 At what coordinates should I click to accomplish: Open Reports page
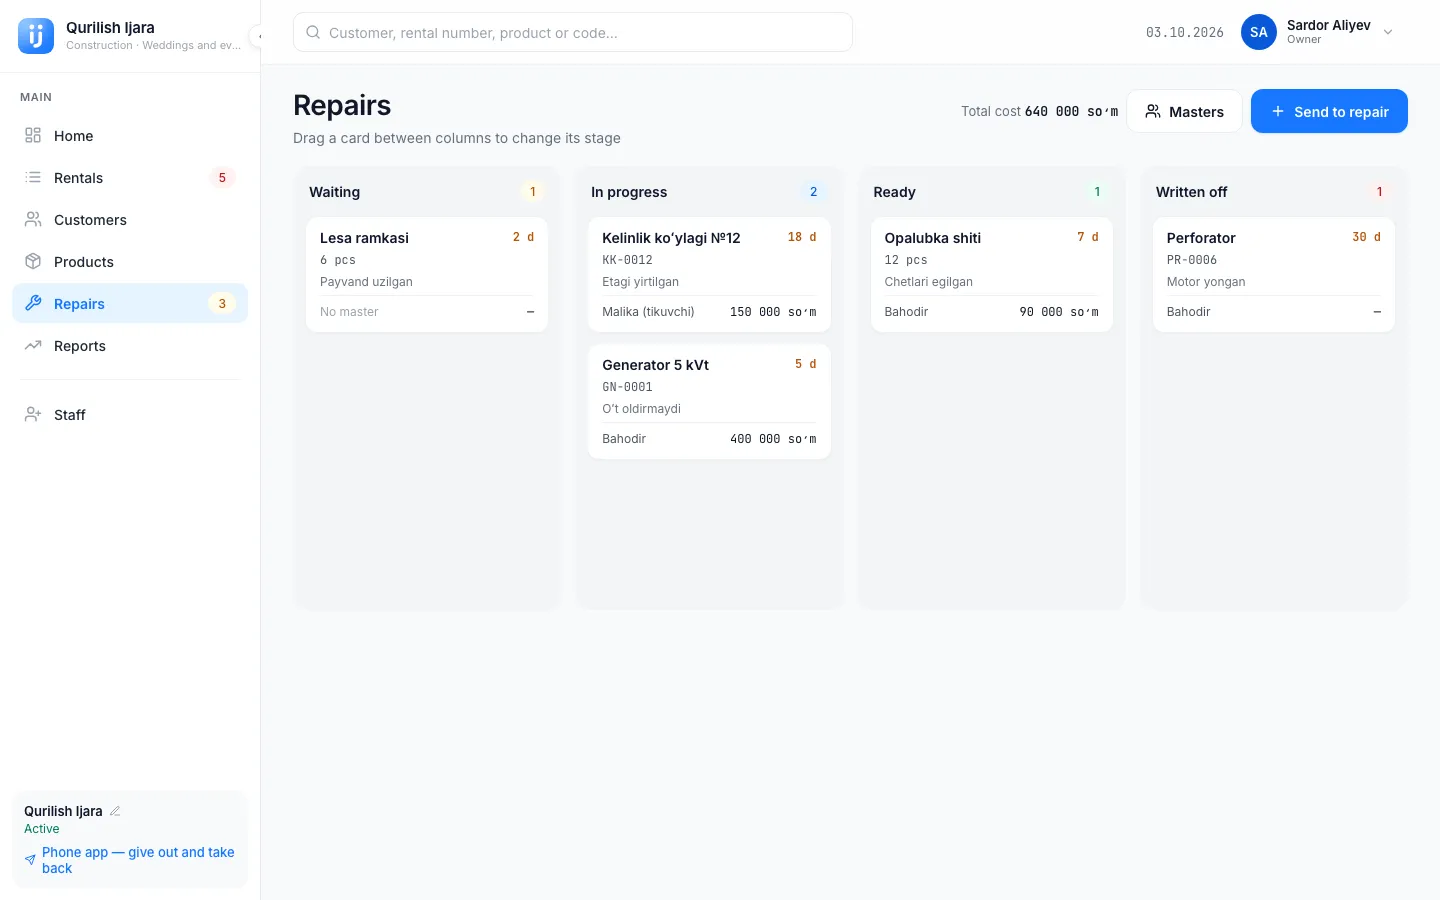[130, 345]
